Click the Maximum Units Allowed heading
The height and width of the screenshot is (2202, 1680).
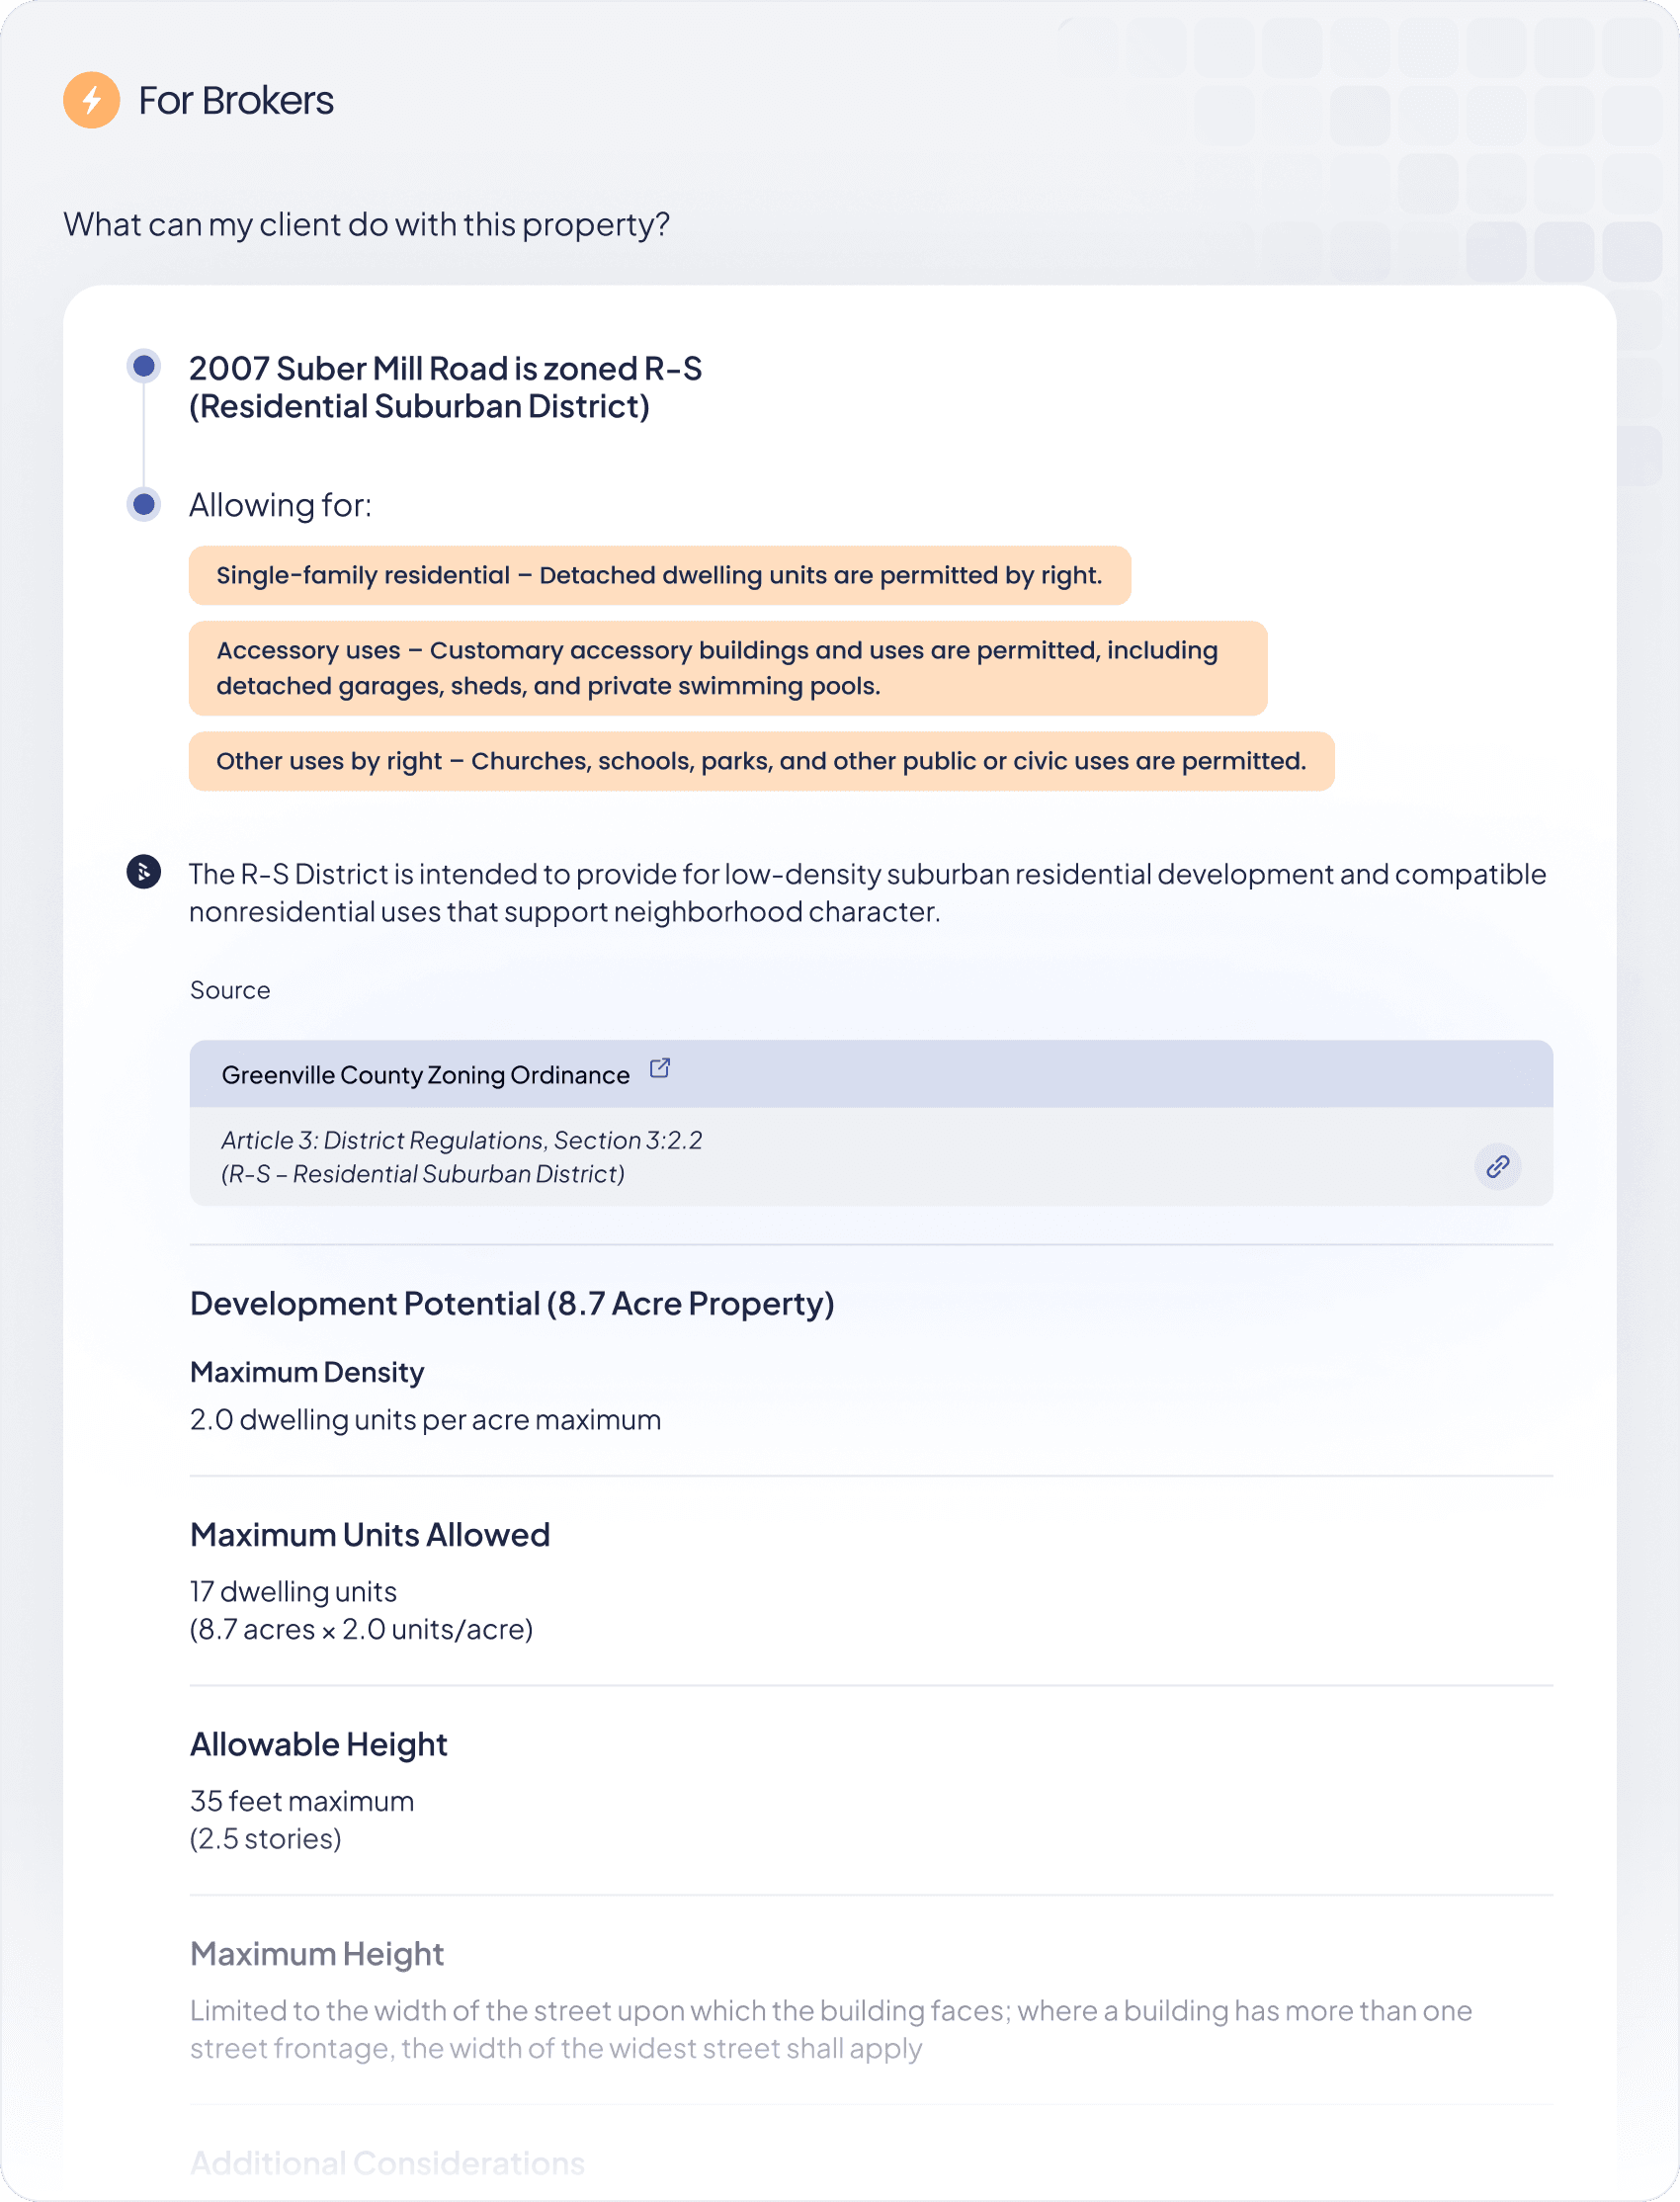coord(370,1535)
